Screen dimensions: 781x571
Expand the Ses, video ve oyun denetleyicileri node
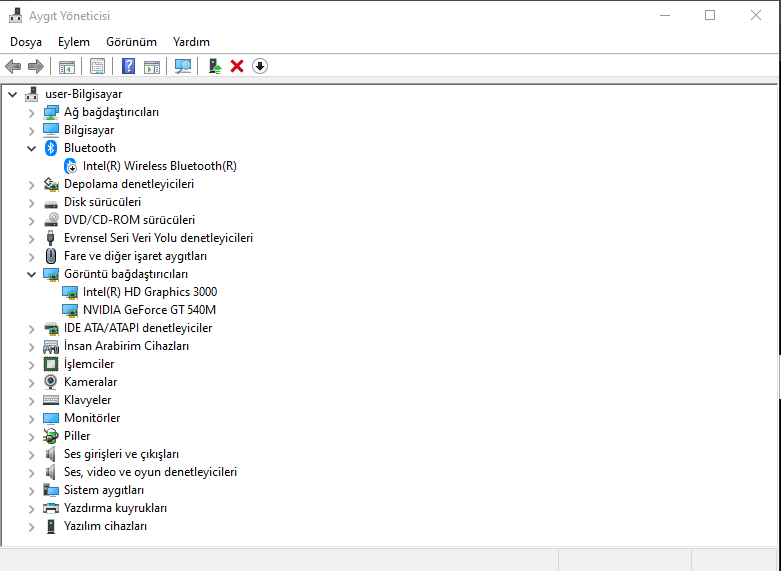click(x=31, y=473)
